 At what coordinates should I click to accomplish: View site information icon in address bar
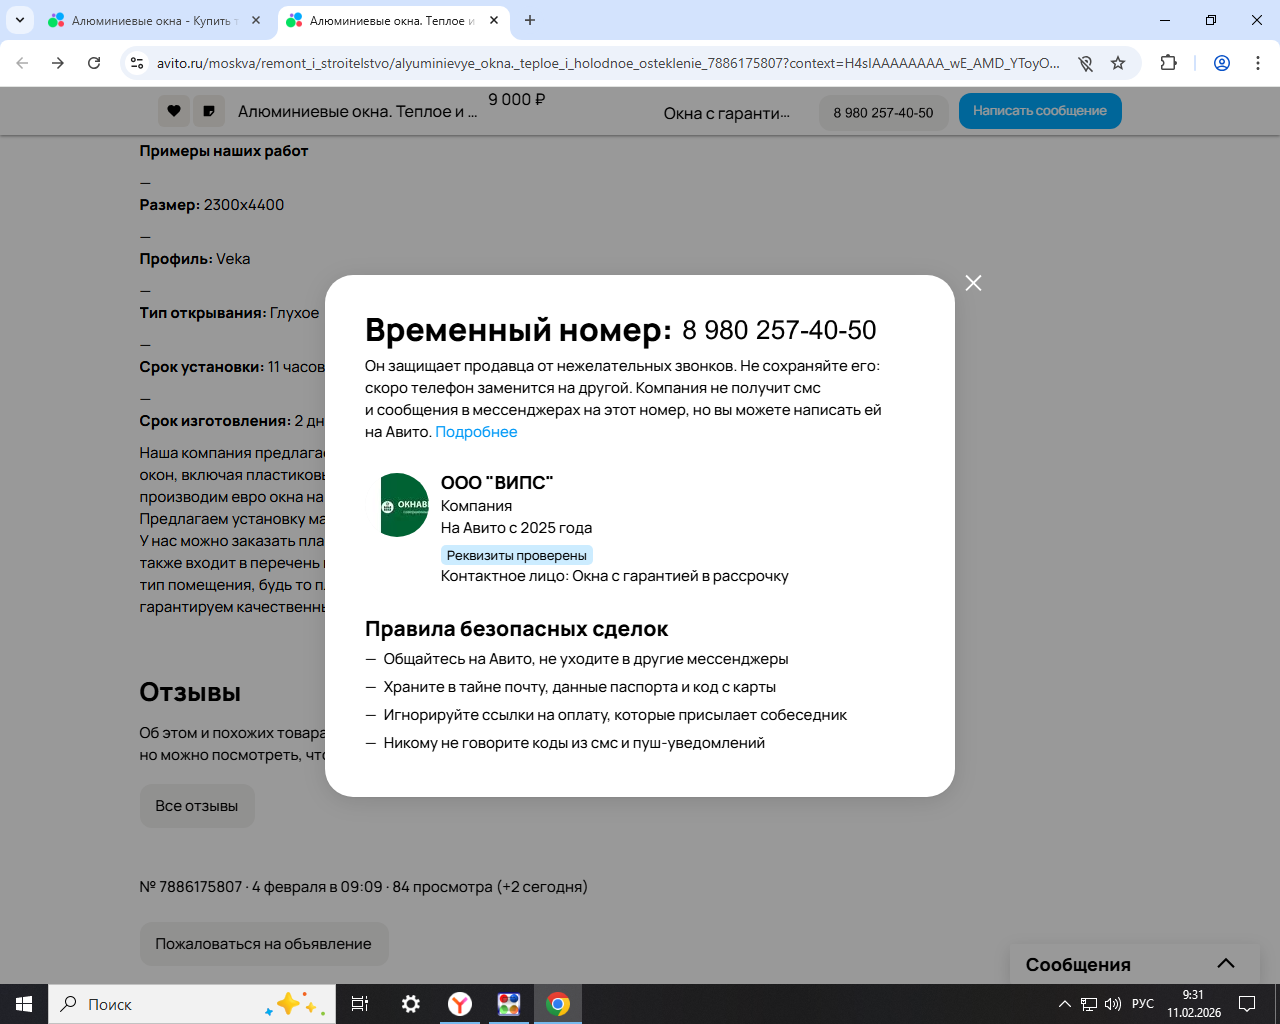[138, 63]
